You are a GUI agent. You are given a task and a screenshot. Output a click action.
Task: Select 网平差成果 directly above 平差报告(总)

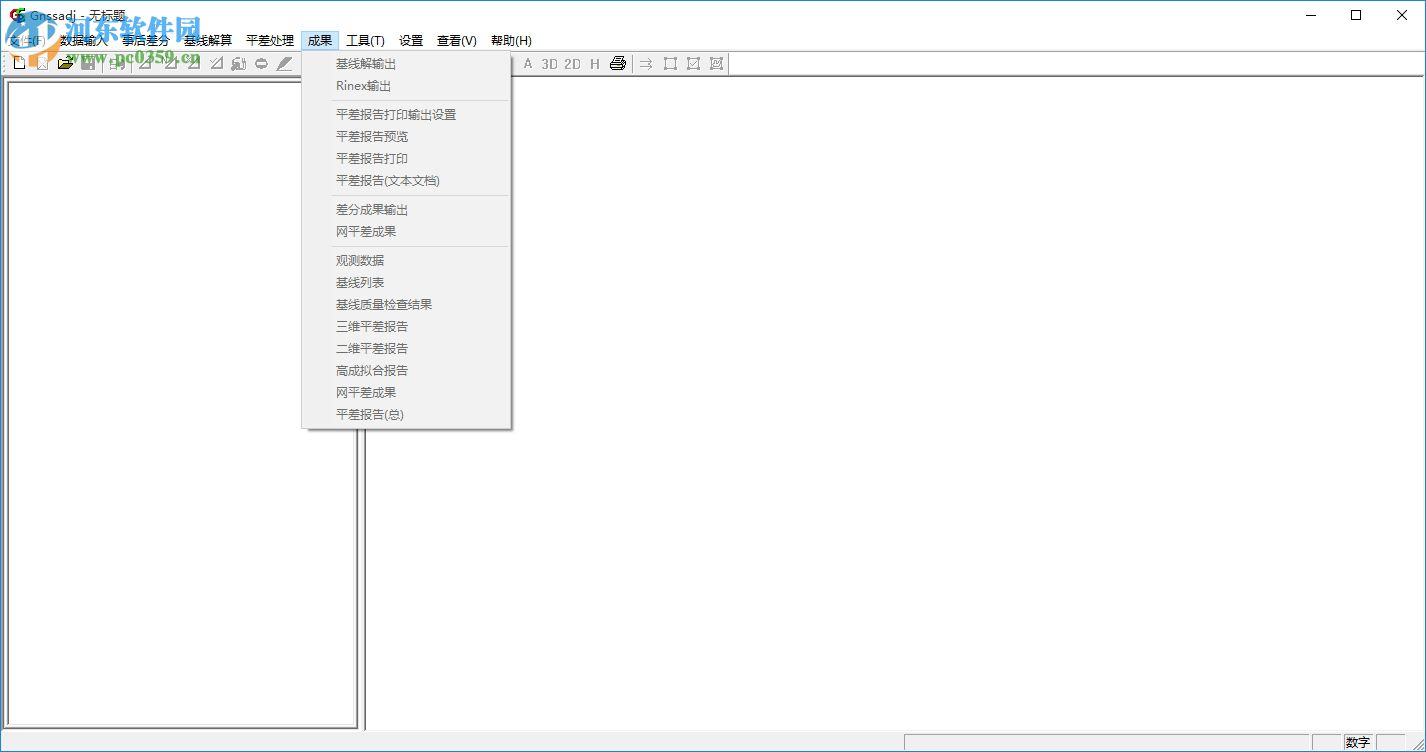(407, 393)
